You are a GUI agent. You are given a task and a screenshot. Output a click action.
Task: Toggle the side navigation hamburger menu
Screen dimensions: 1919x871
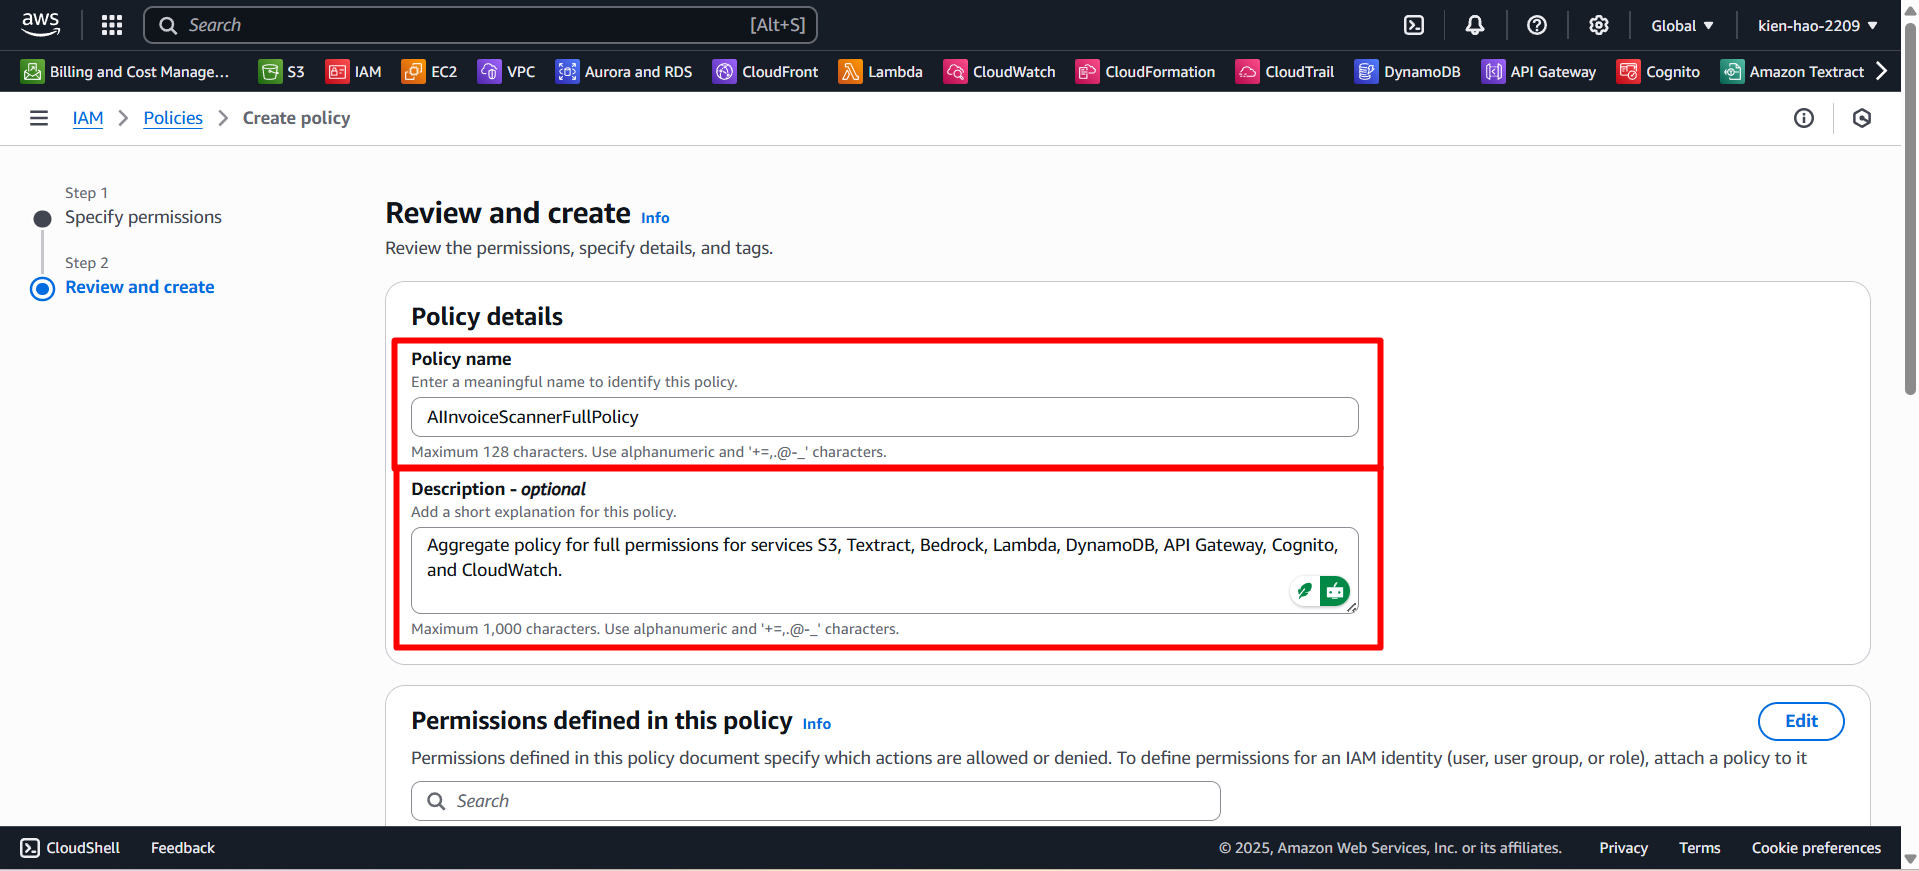(39, 118)
